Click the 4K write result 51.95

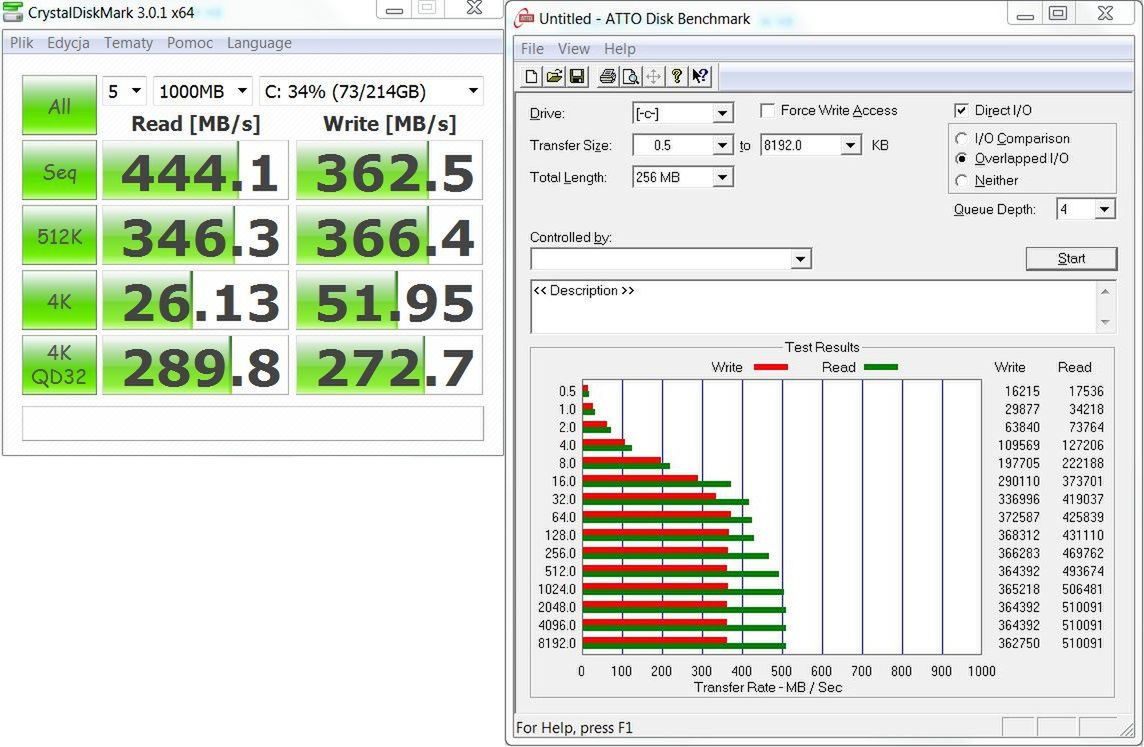click(x=389, y=300)
